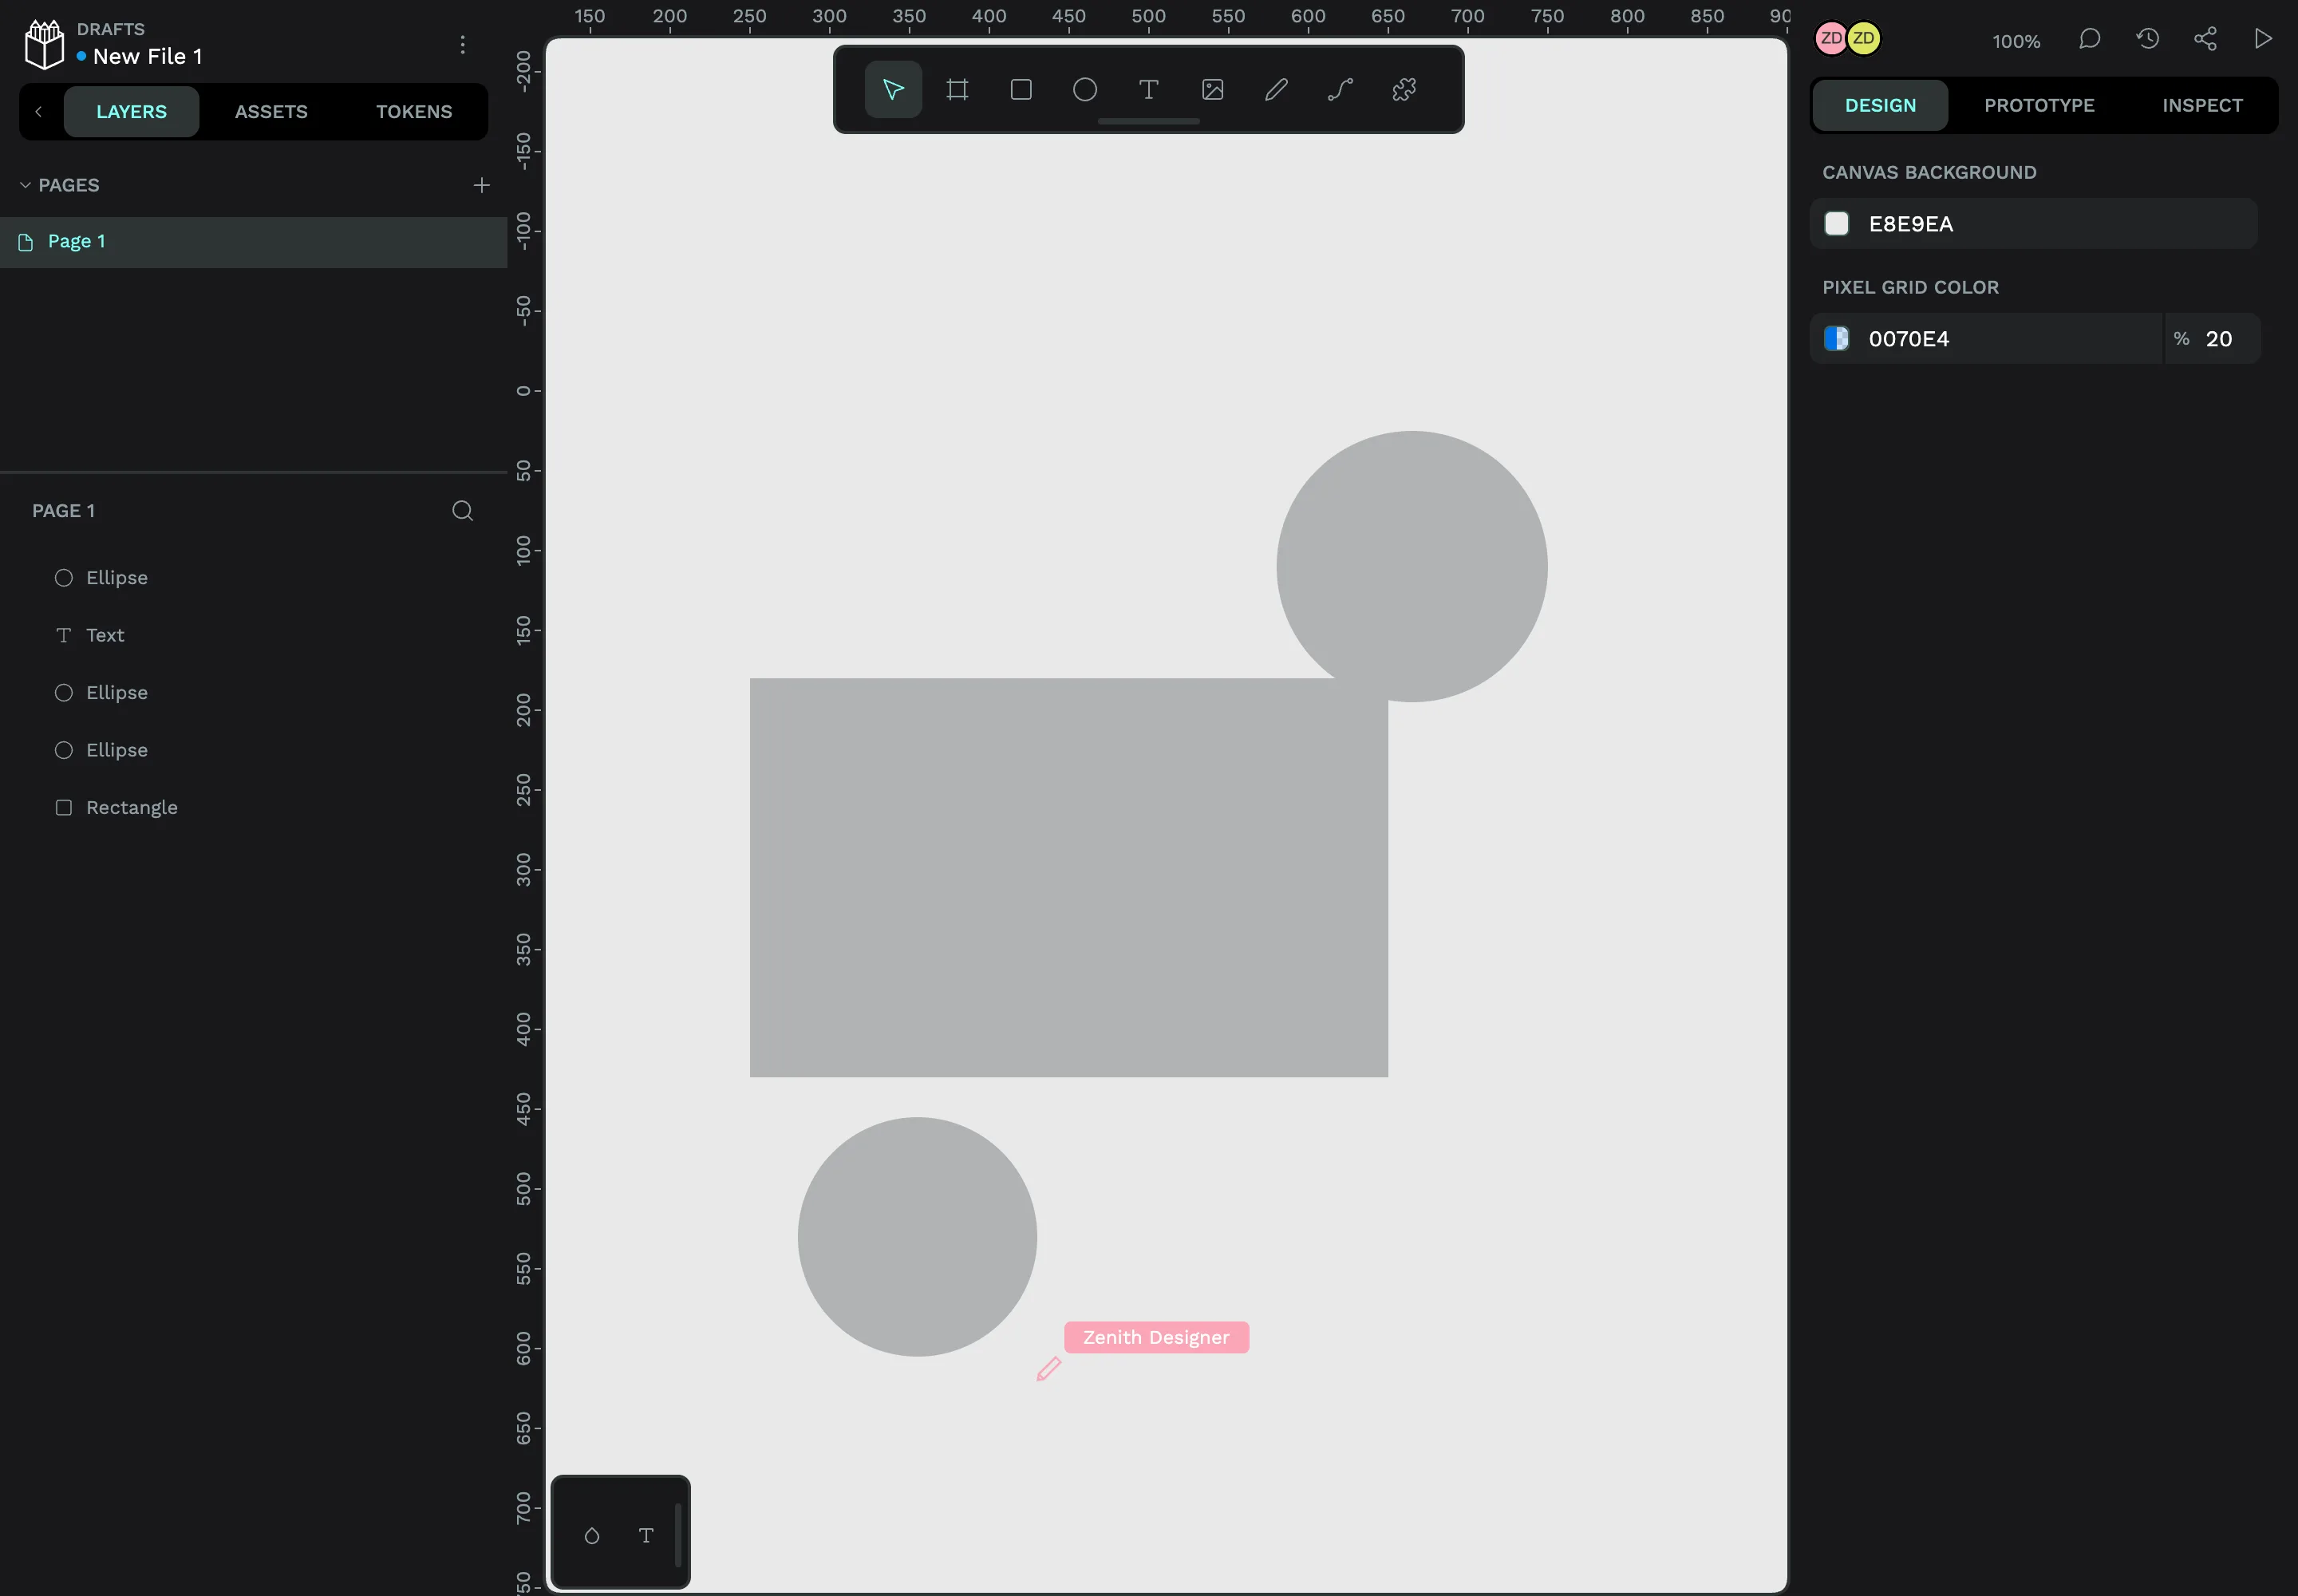Select the Text tool in toolbar
This screenshot has width=2298, height=1596.
(x=1149, y=90)
